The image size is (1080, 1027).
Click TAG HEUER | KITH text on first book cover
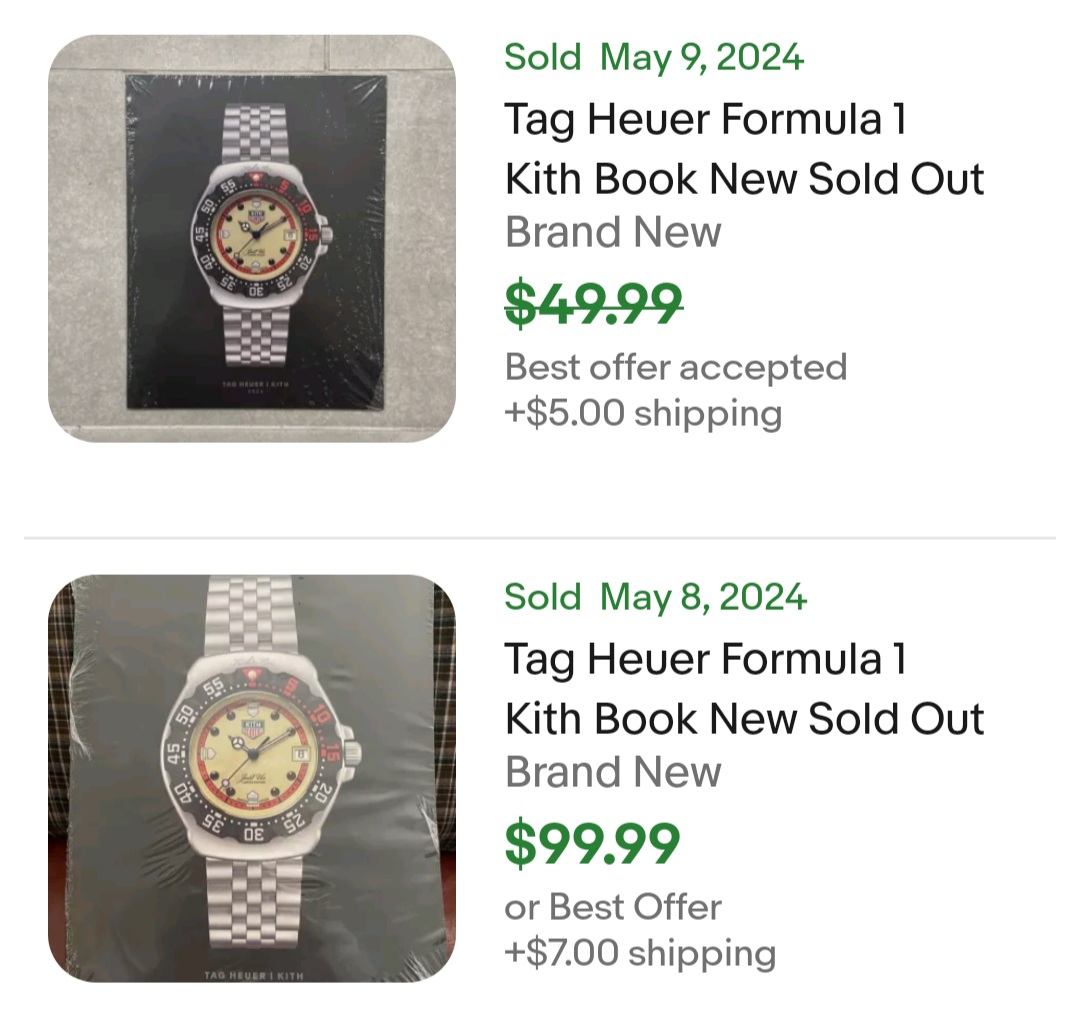256,384
